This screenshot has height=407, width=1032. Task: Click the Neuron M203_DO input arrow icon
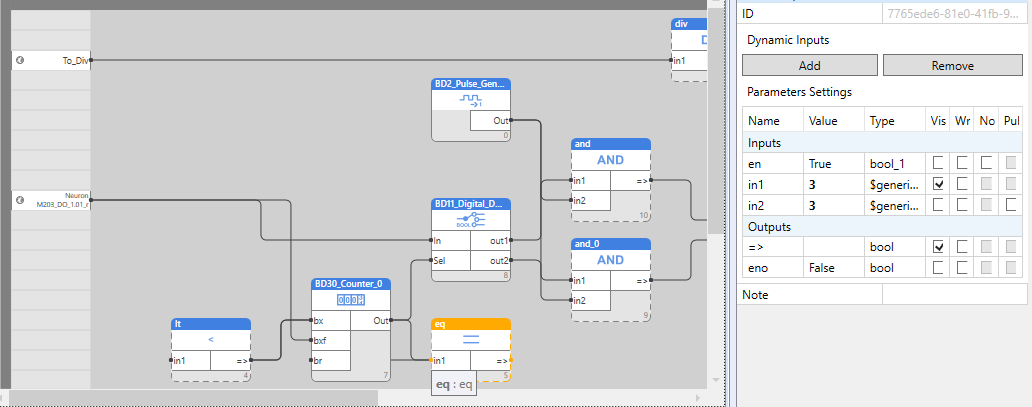click(x=20, y=201)
